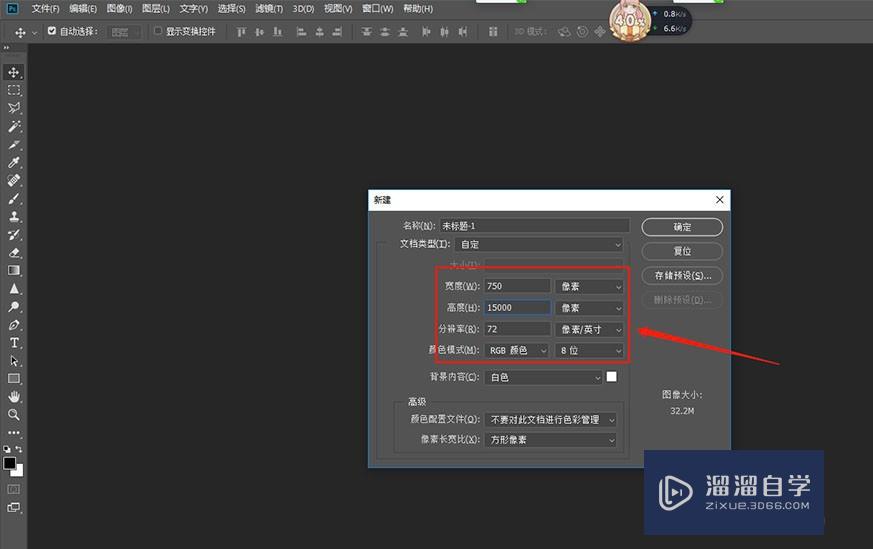
Task: Collapse the tools panel double-arrow
Action: coord(7,48)
